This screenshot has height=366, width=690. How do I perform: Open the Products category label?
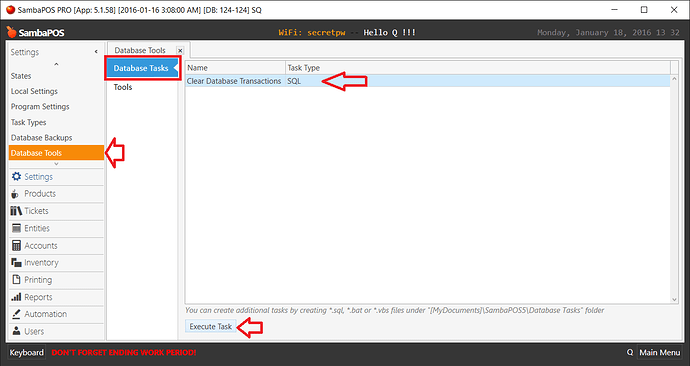(40, 194)
